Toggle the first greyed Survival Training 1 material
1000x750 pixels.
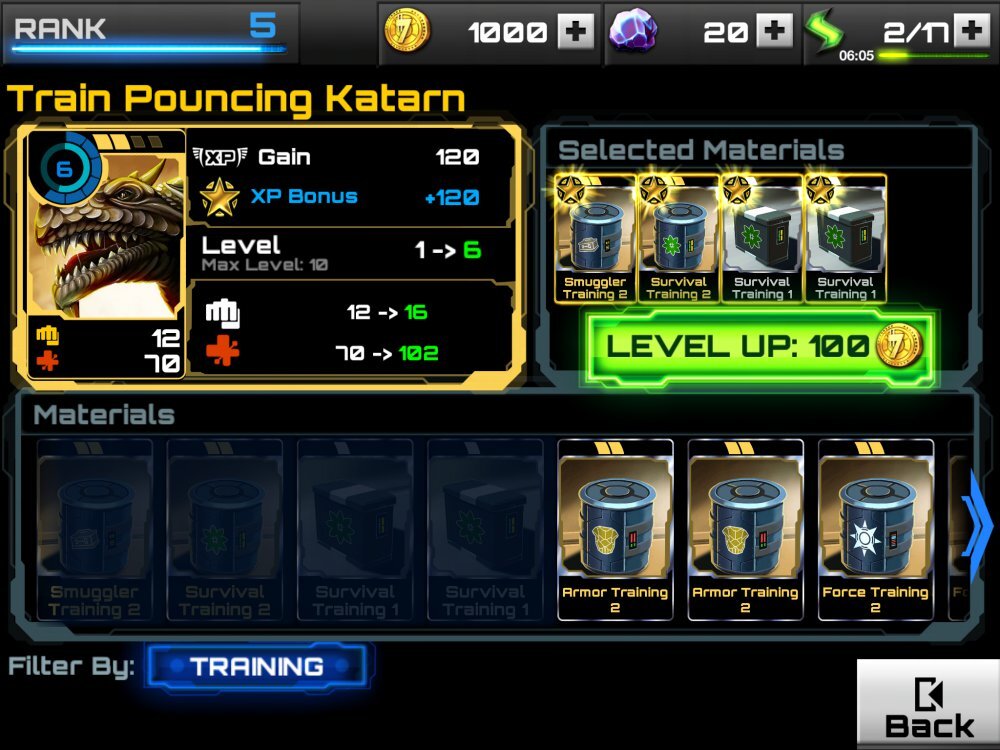point(355,529)
